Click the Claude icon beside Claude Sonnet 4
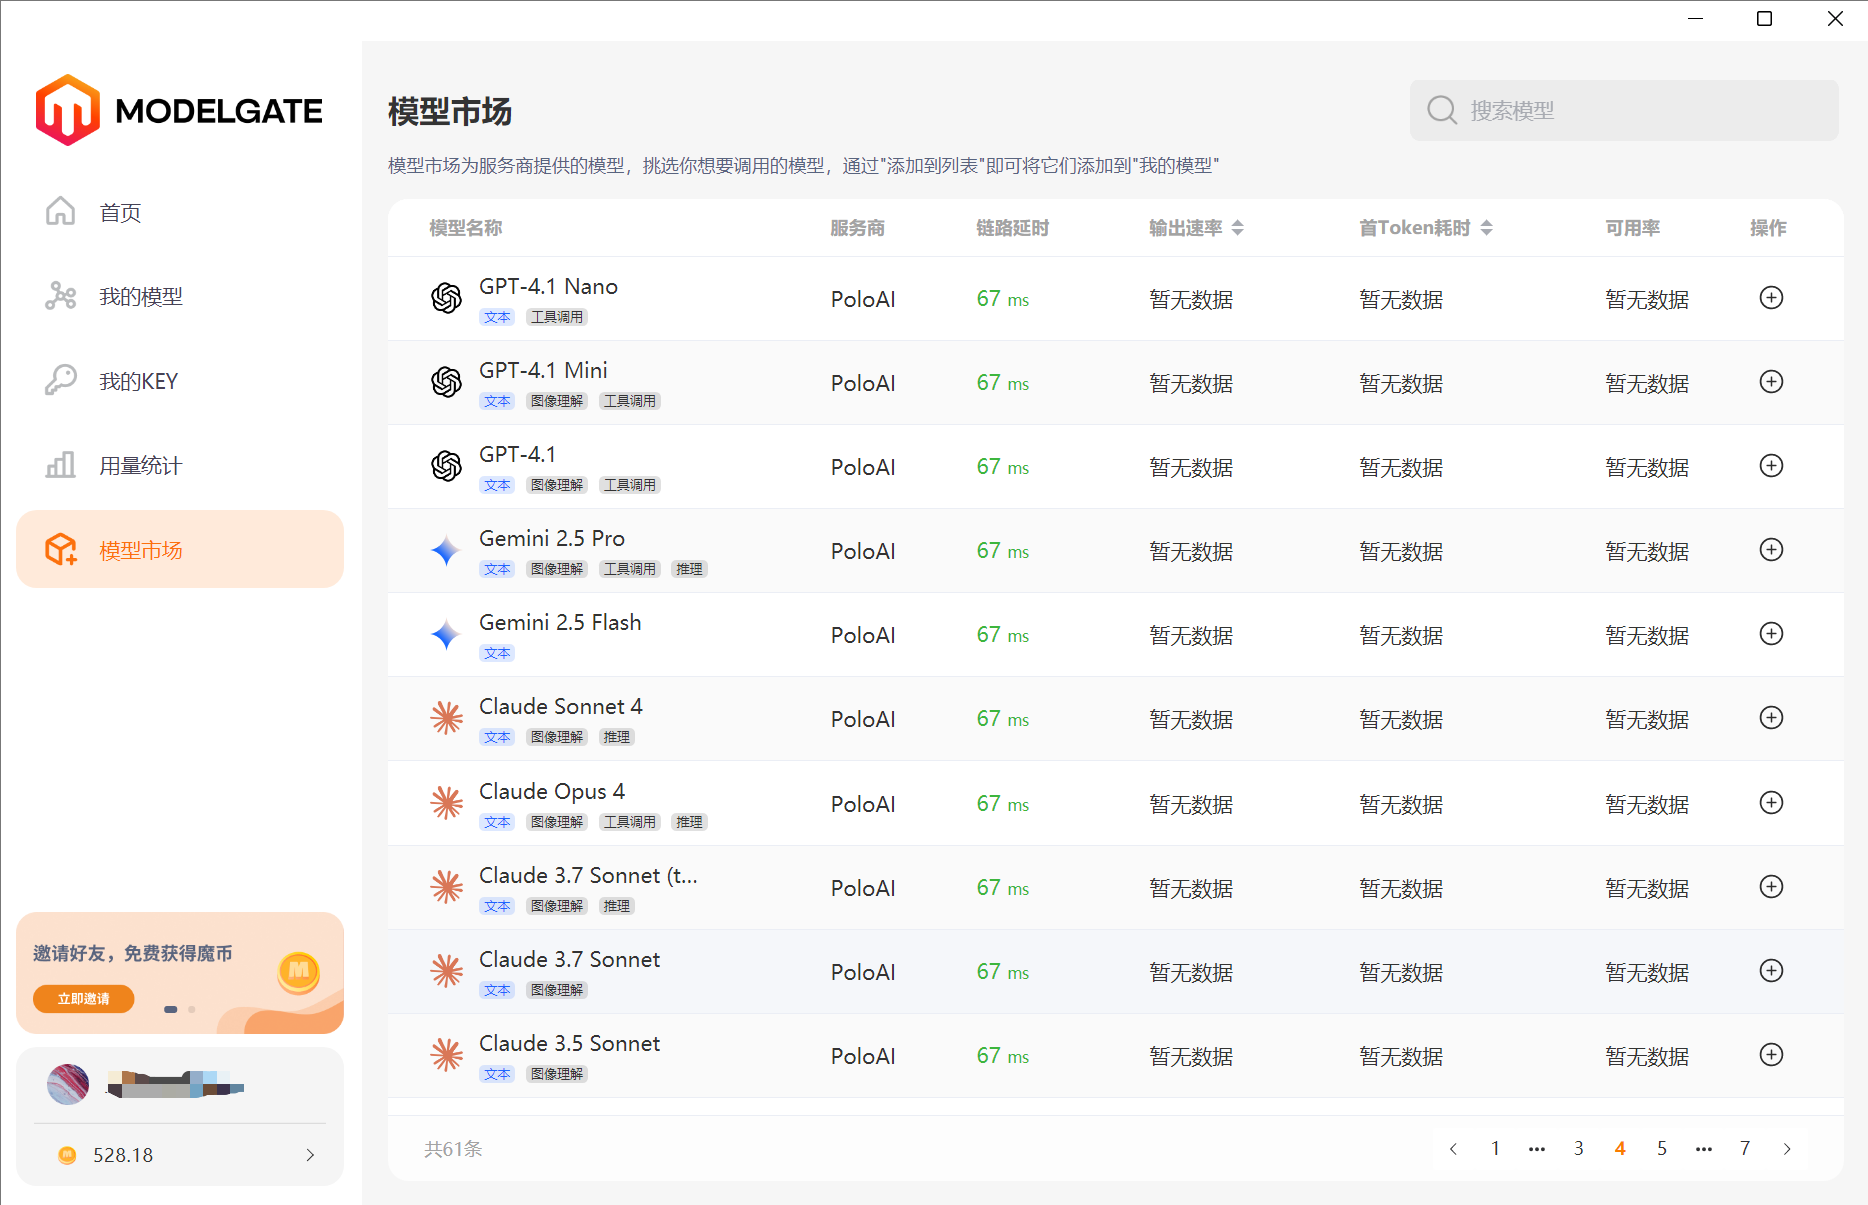Viewport: 1868px width, 1205px height. point(446,718)
